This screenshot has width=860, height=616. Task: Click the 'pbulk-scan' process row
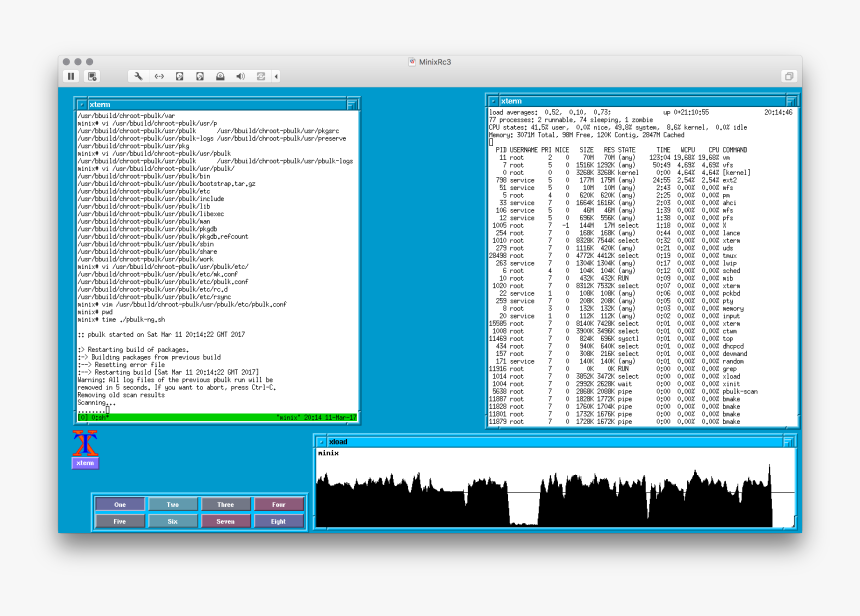[x=624, y=392]
